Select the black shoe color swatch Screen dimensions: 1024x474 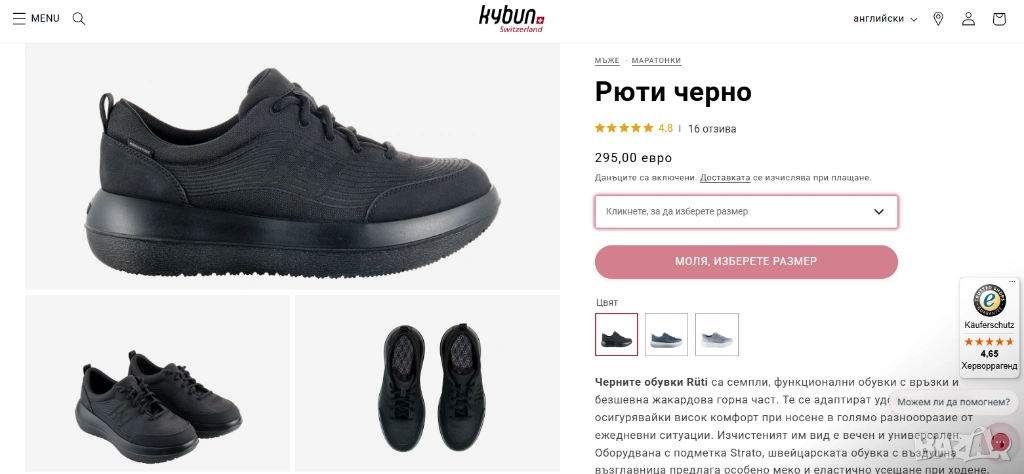616,334
